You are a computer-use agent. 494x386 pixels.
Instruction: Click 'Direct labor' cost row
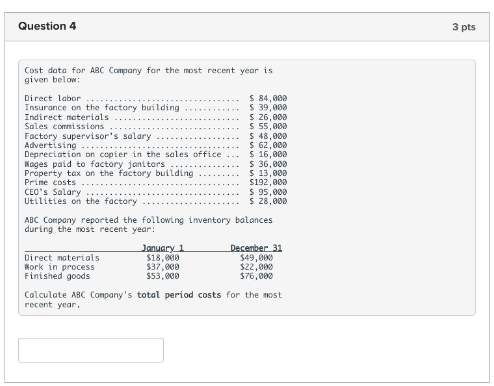pos(156,98)
